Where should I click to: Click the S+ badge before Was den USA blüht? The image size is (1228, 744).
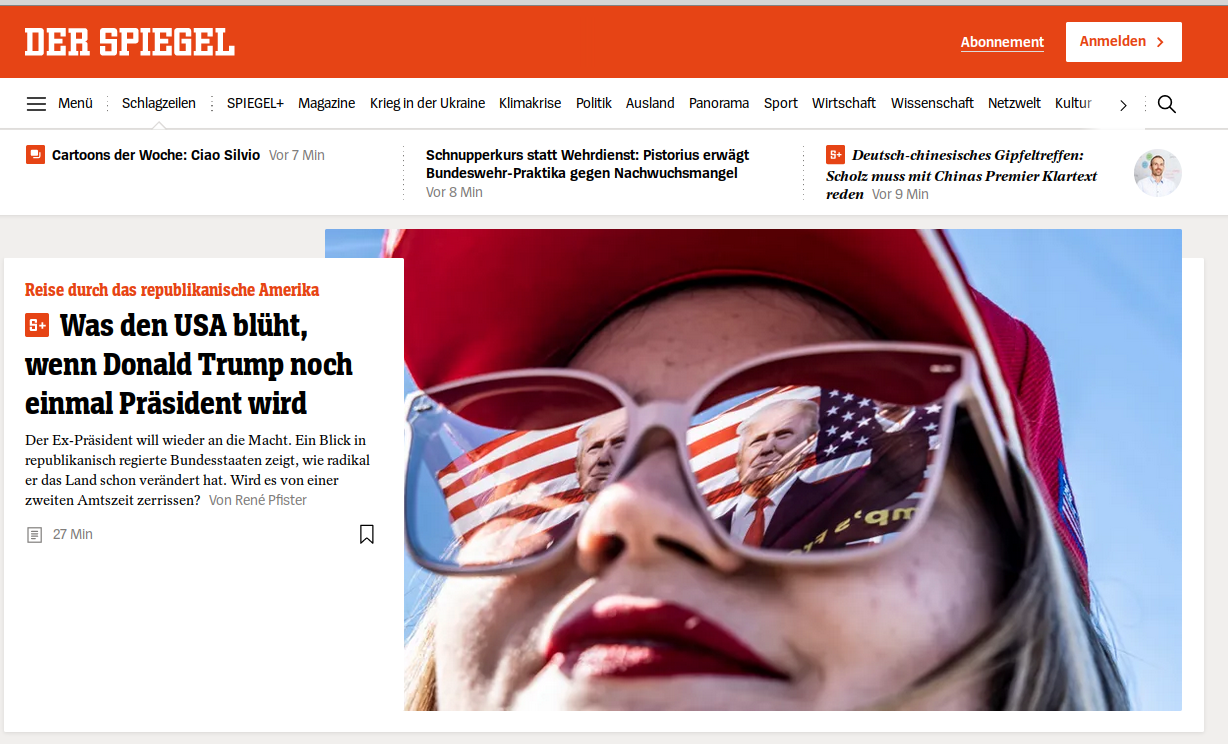(37, 325)
